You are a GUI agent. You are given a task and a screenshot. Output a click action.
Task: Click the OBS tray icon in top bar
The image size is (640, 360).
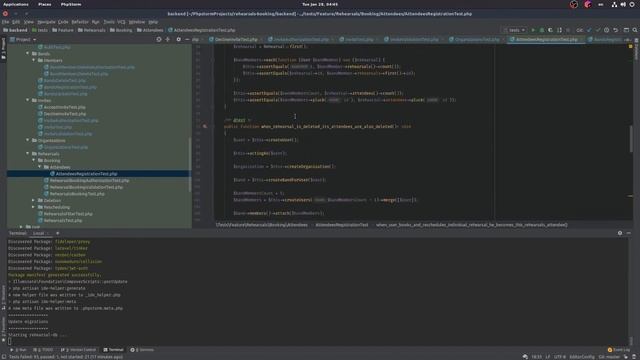click(x=574, y=4)
